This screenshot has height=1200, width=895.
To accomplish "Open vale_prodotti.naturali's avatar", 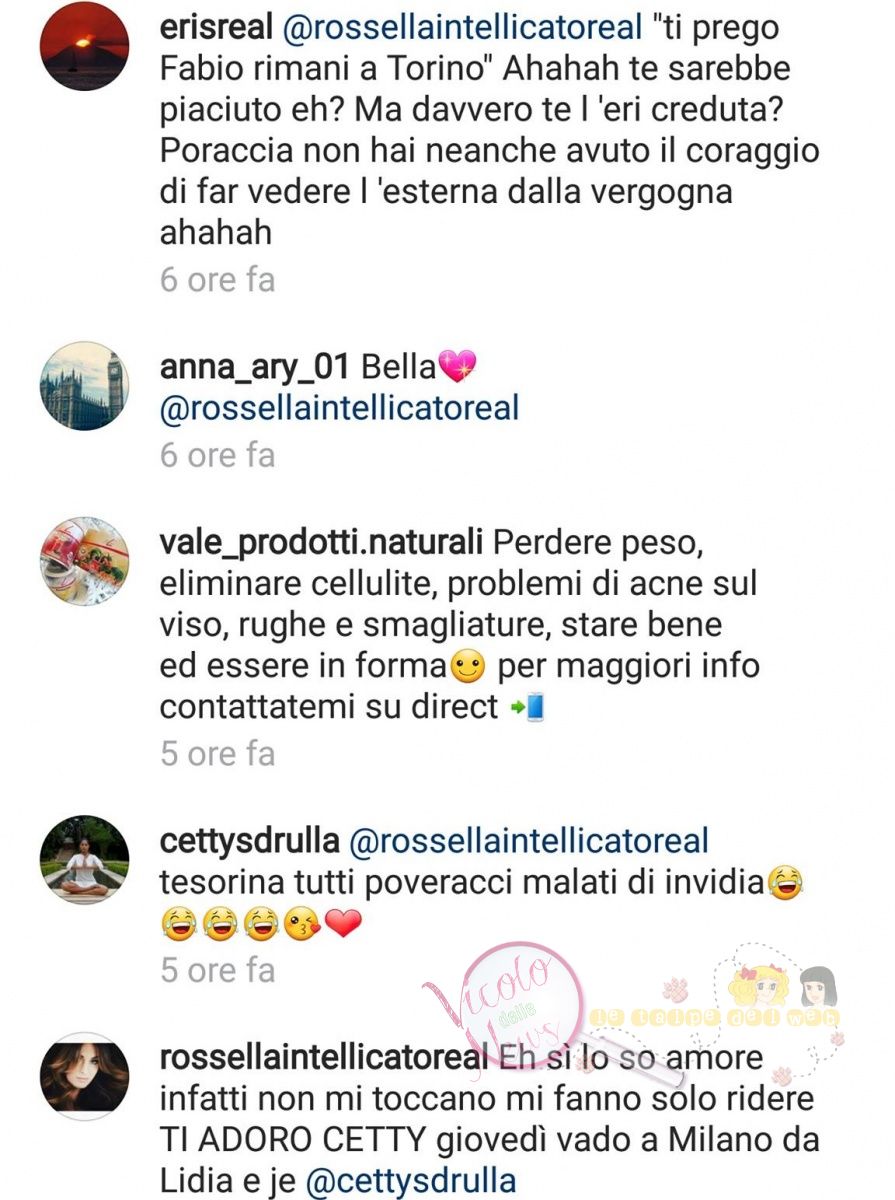I will point(84,562).
